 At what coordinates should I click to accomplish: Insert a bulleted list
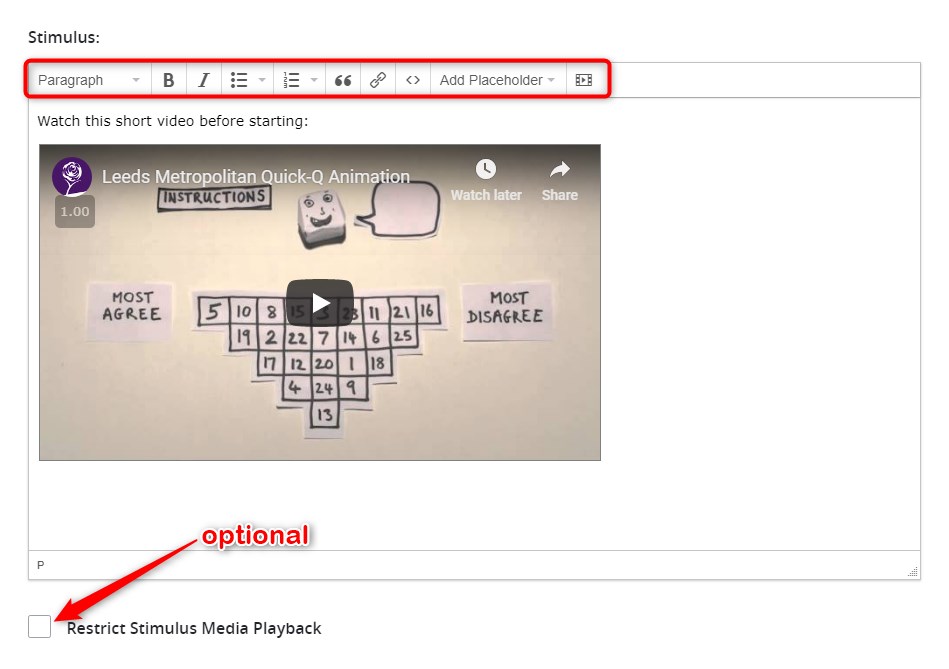(239, 80)
